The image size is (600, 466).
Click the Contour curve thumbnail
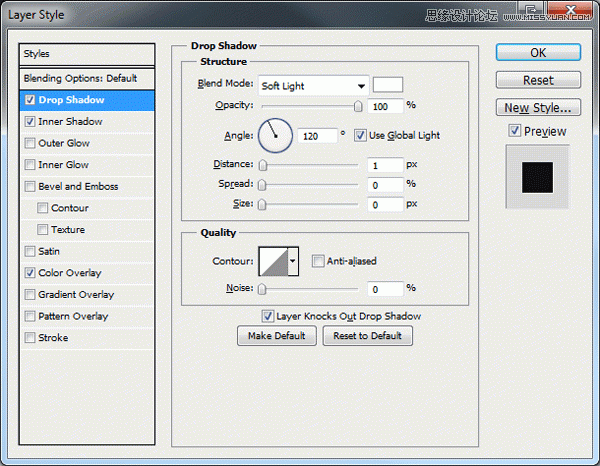(x=272, y=262)
